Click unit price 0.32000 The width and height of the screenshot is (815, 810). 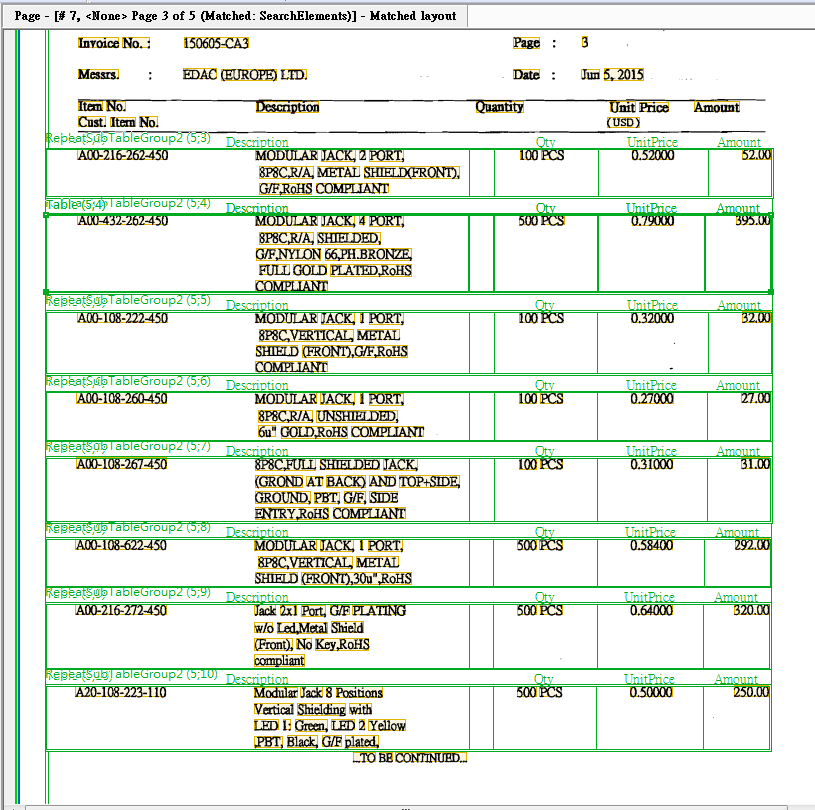652,318
